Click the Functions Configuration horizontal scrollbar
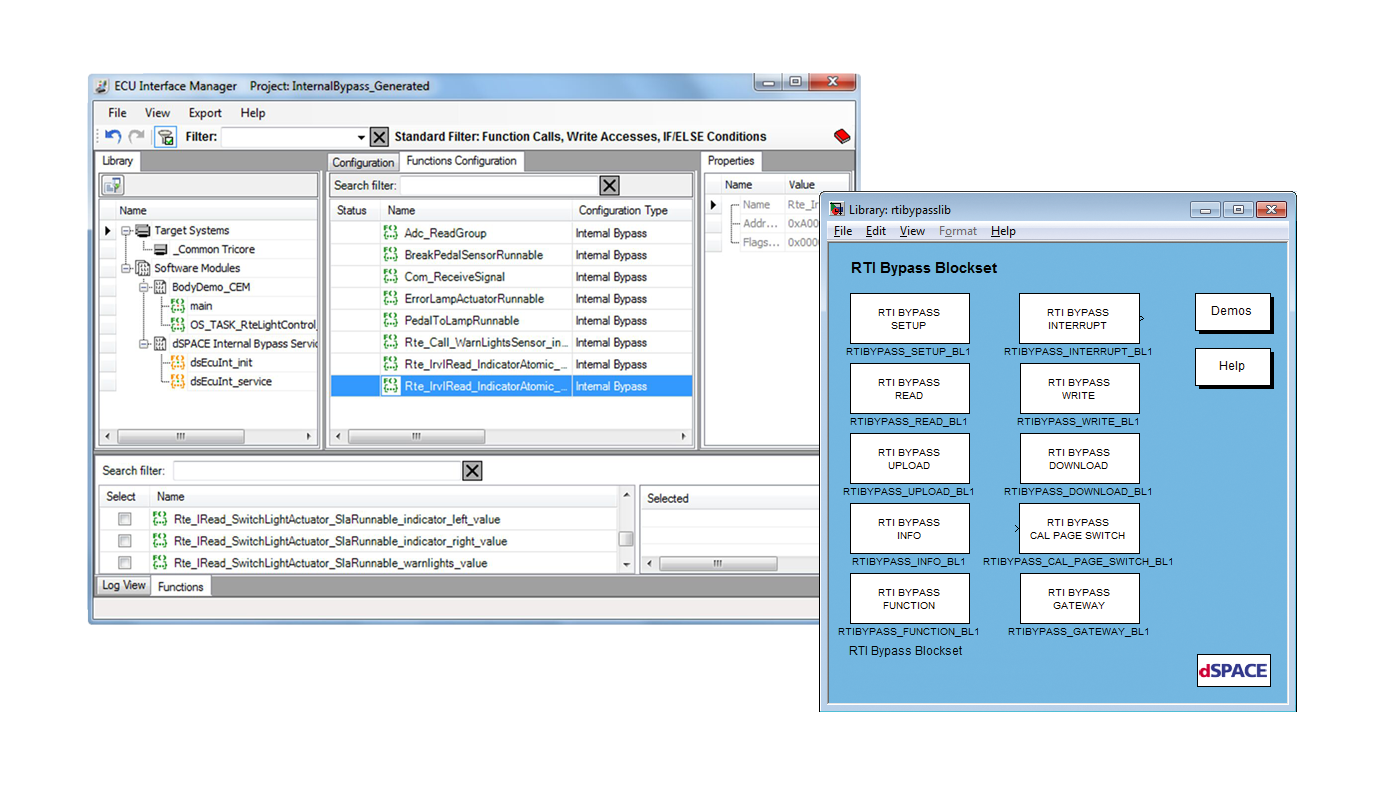This screenshot has height=788, width=1400. 512,437
